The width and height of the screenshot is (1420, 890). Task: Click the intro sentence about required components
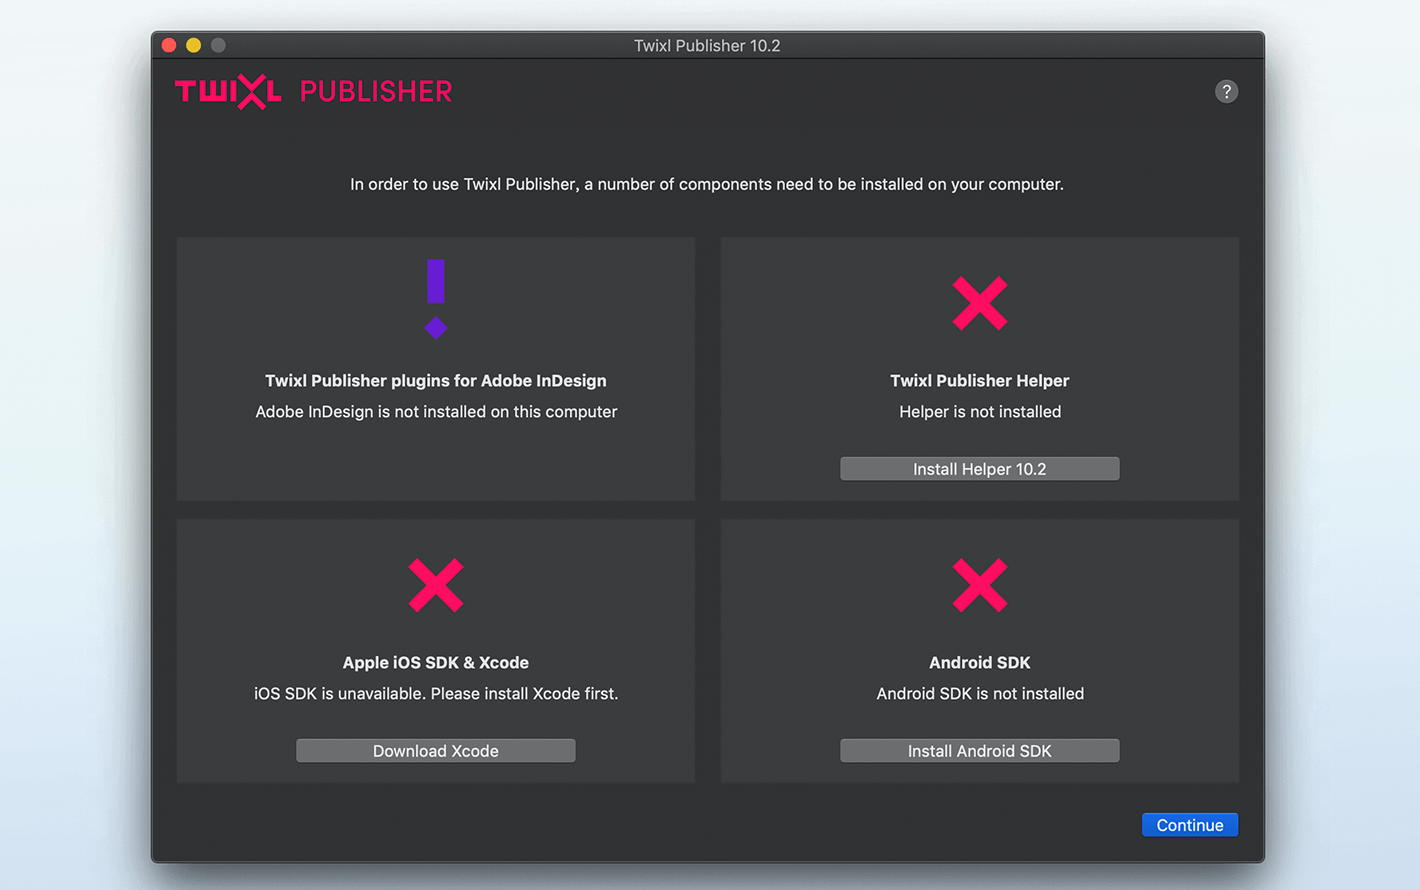pyautogui.click(x=707, y=184)
